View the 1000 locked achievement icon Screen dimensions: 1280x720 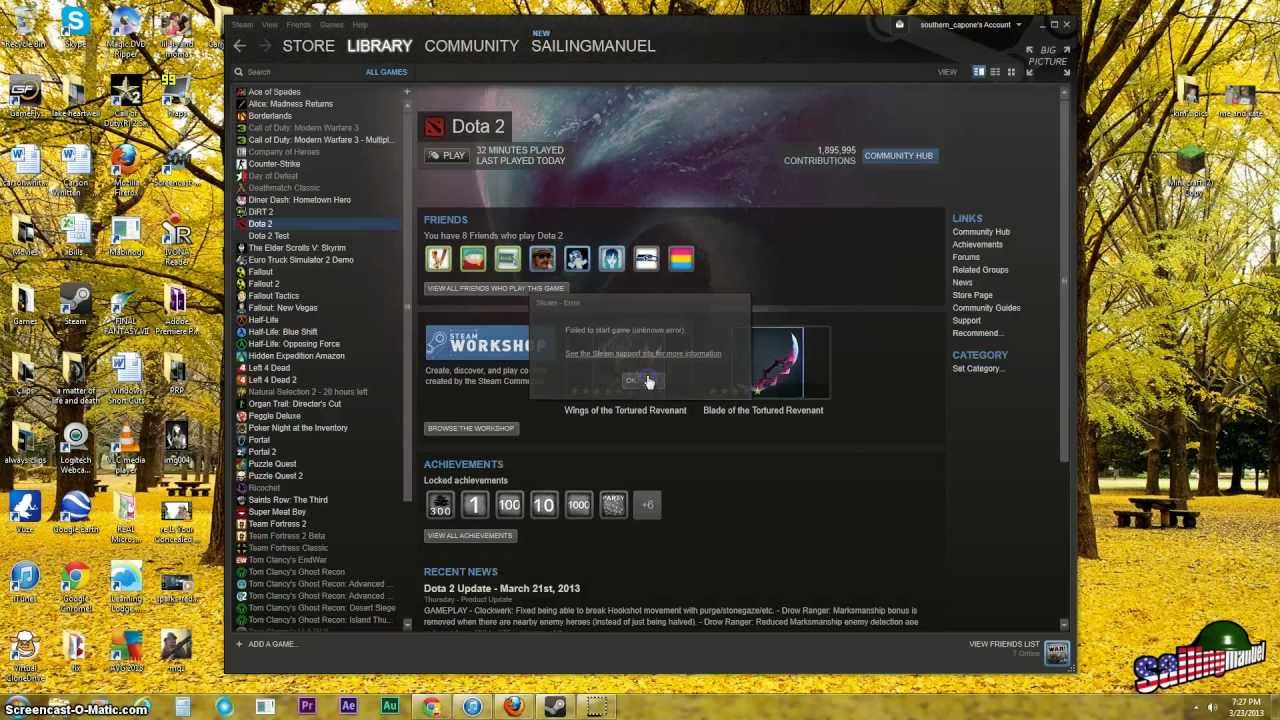(x=578, y=505)
